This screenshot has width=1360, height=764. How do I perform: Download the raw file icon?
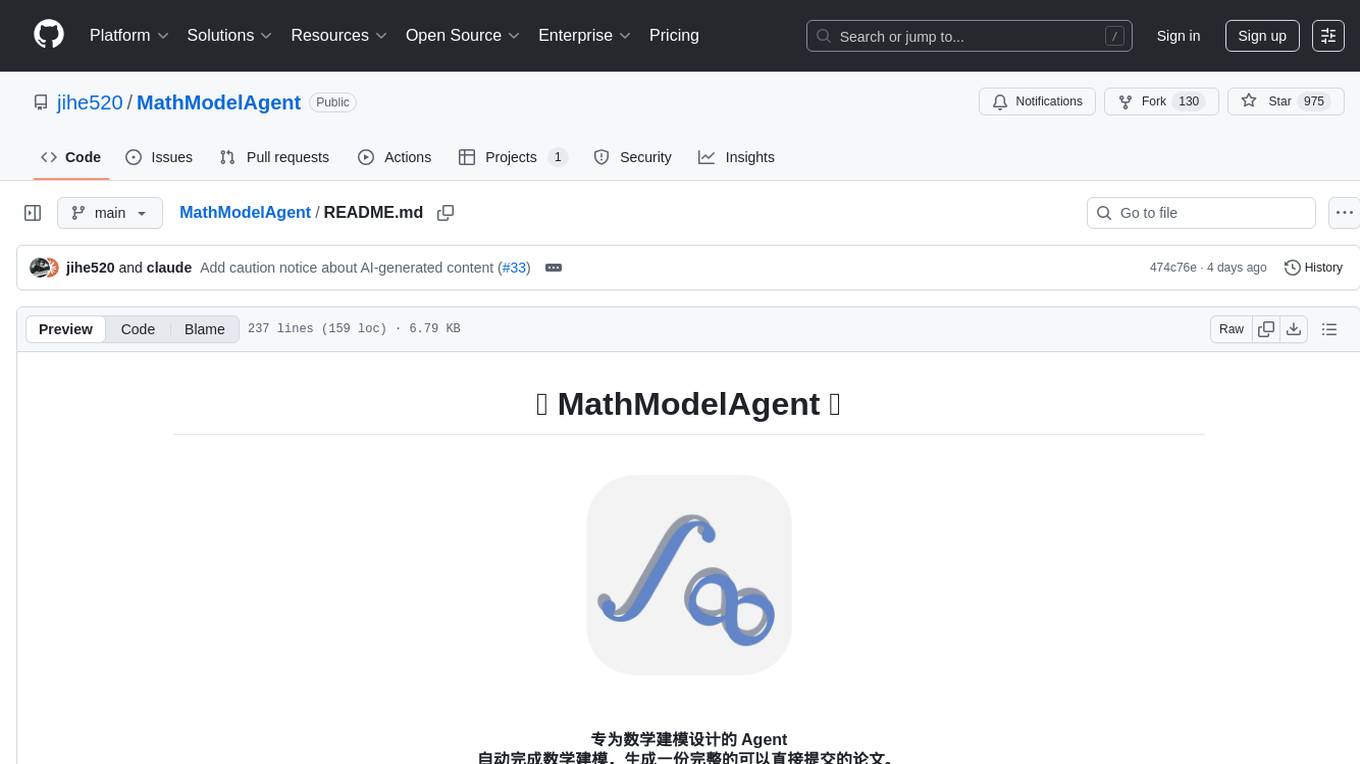[1294, 329]
